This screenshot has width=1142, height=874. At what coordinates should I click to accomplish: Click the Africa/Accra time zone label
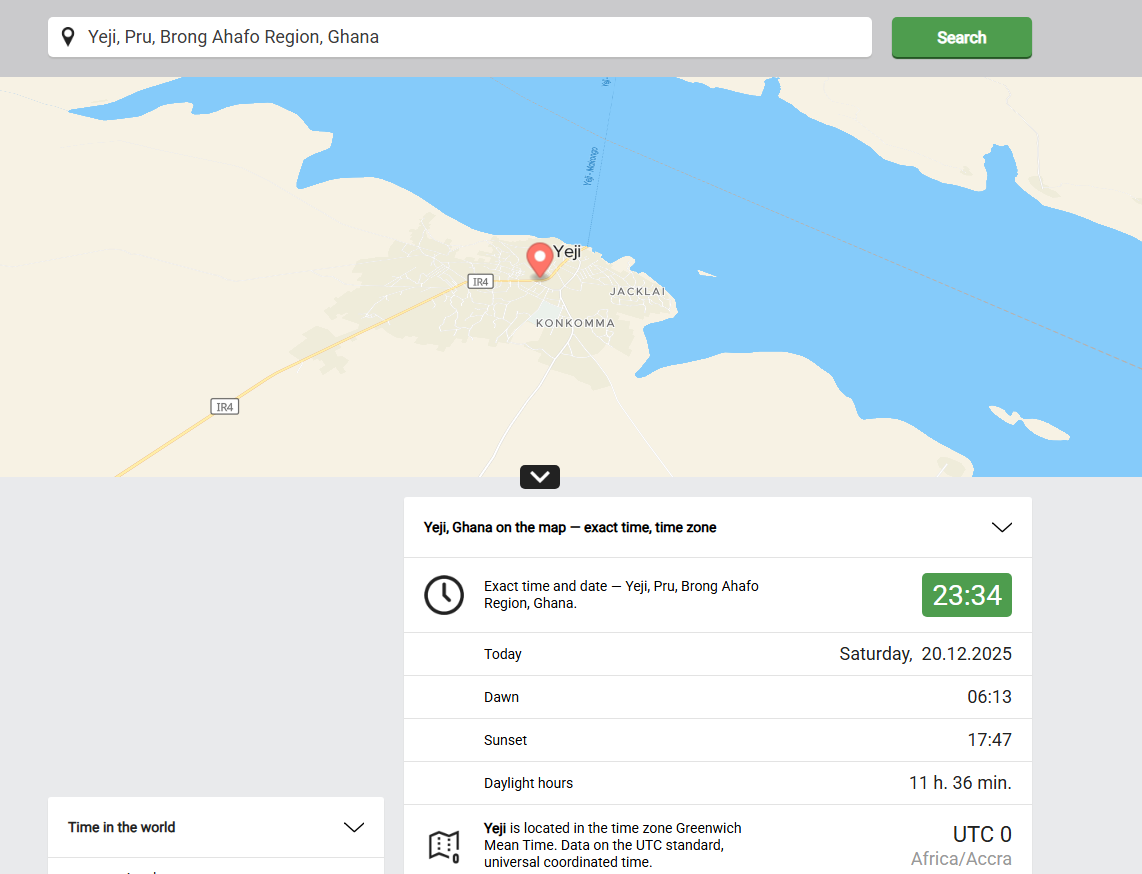click(x=961, y=859)
